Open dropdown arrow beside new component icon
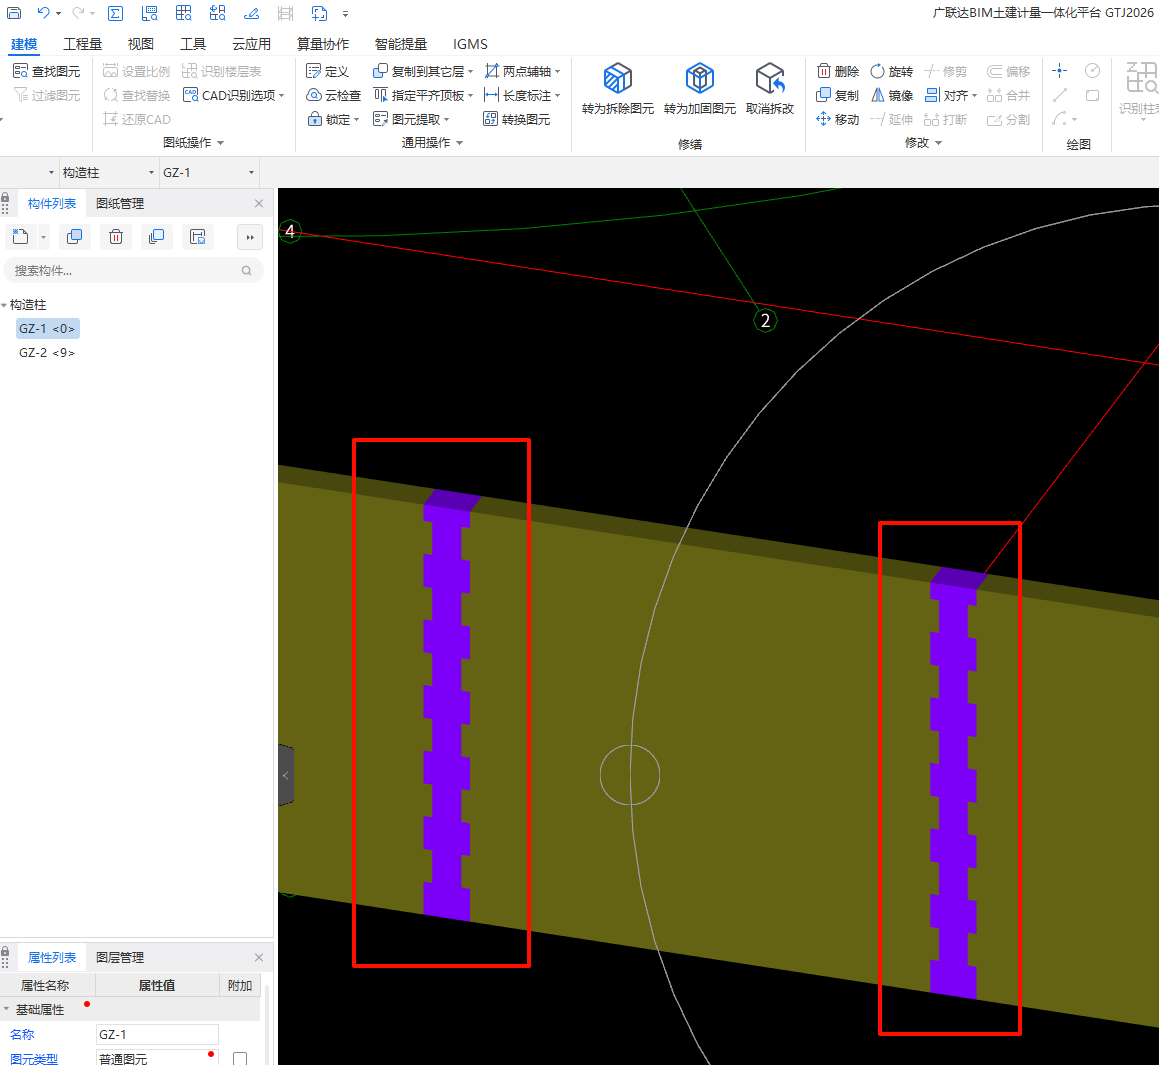 click(44, 237)
